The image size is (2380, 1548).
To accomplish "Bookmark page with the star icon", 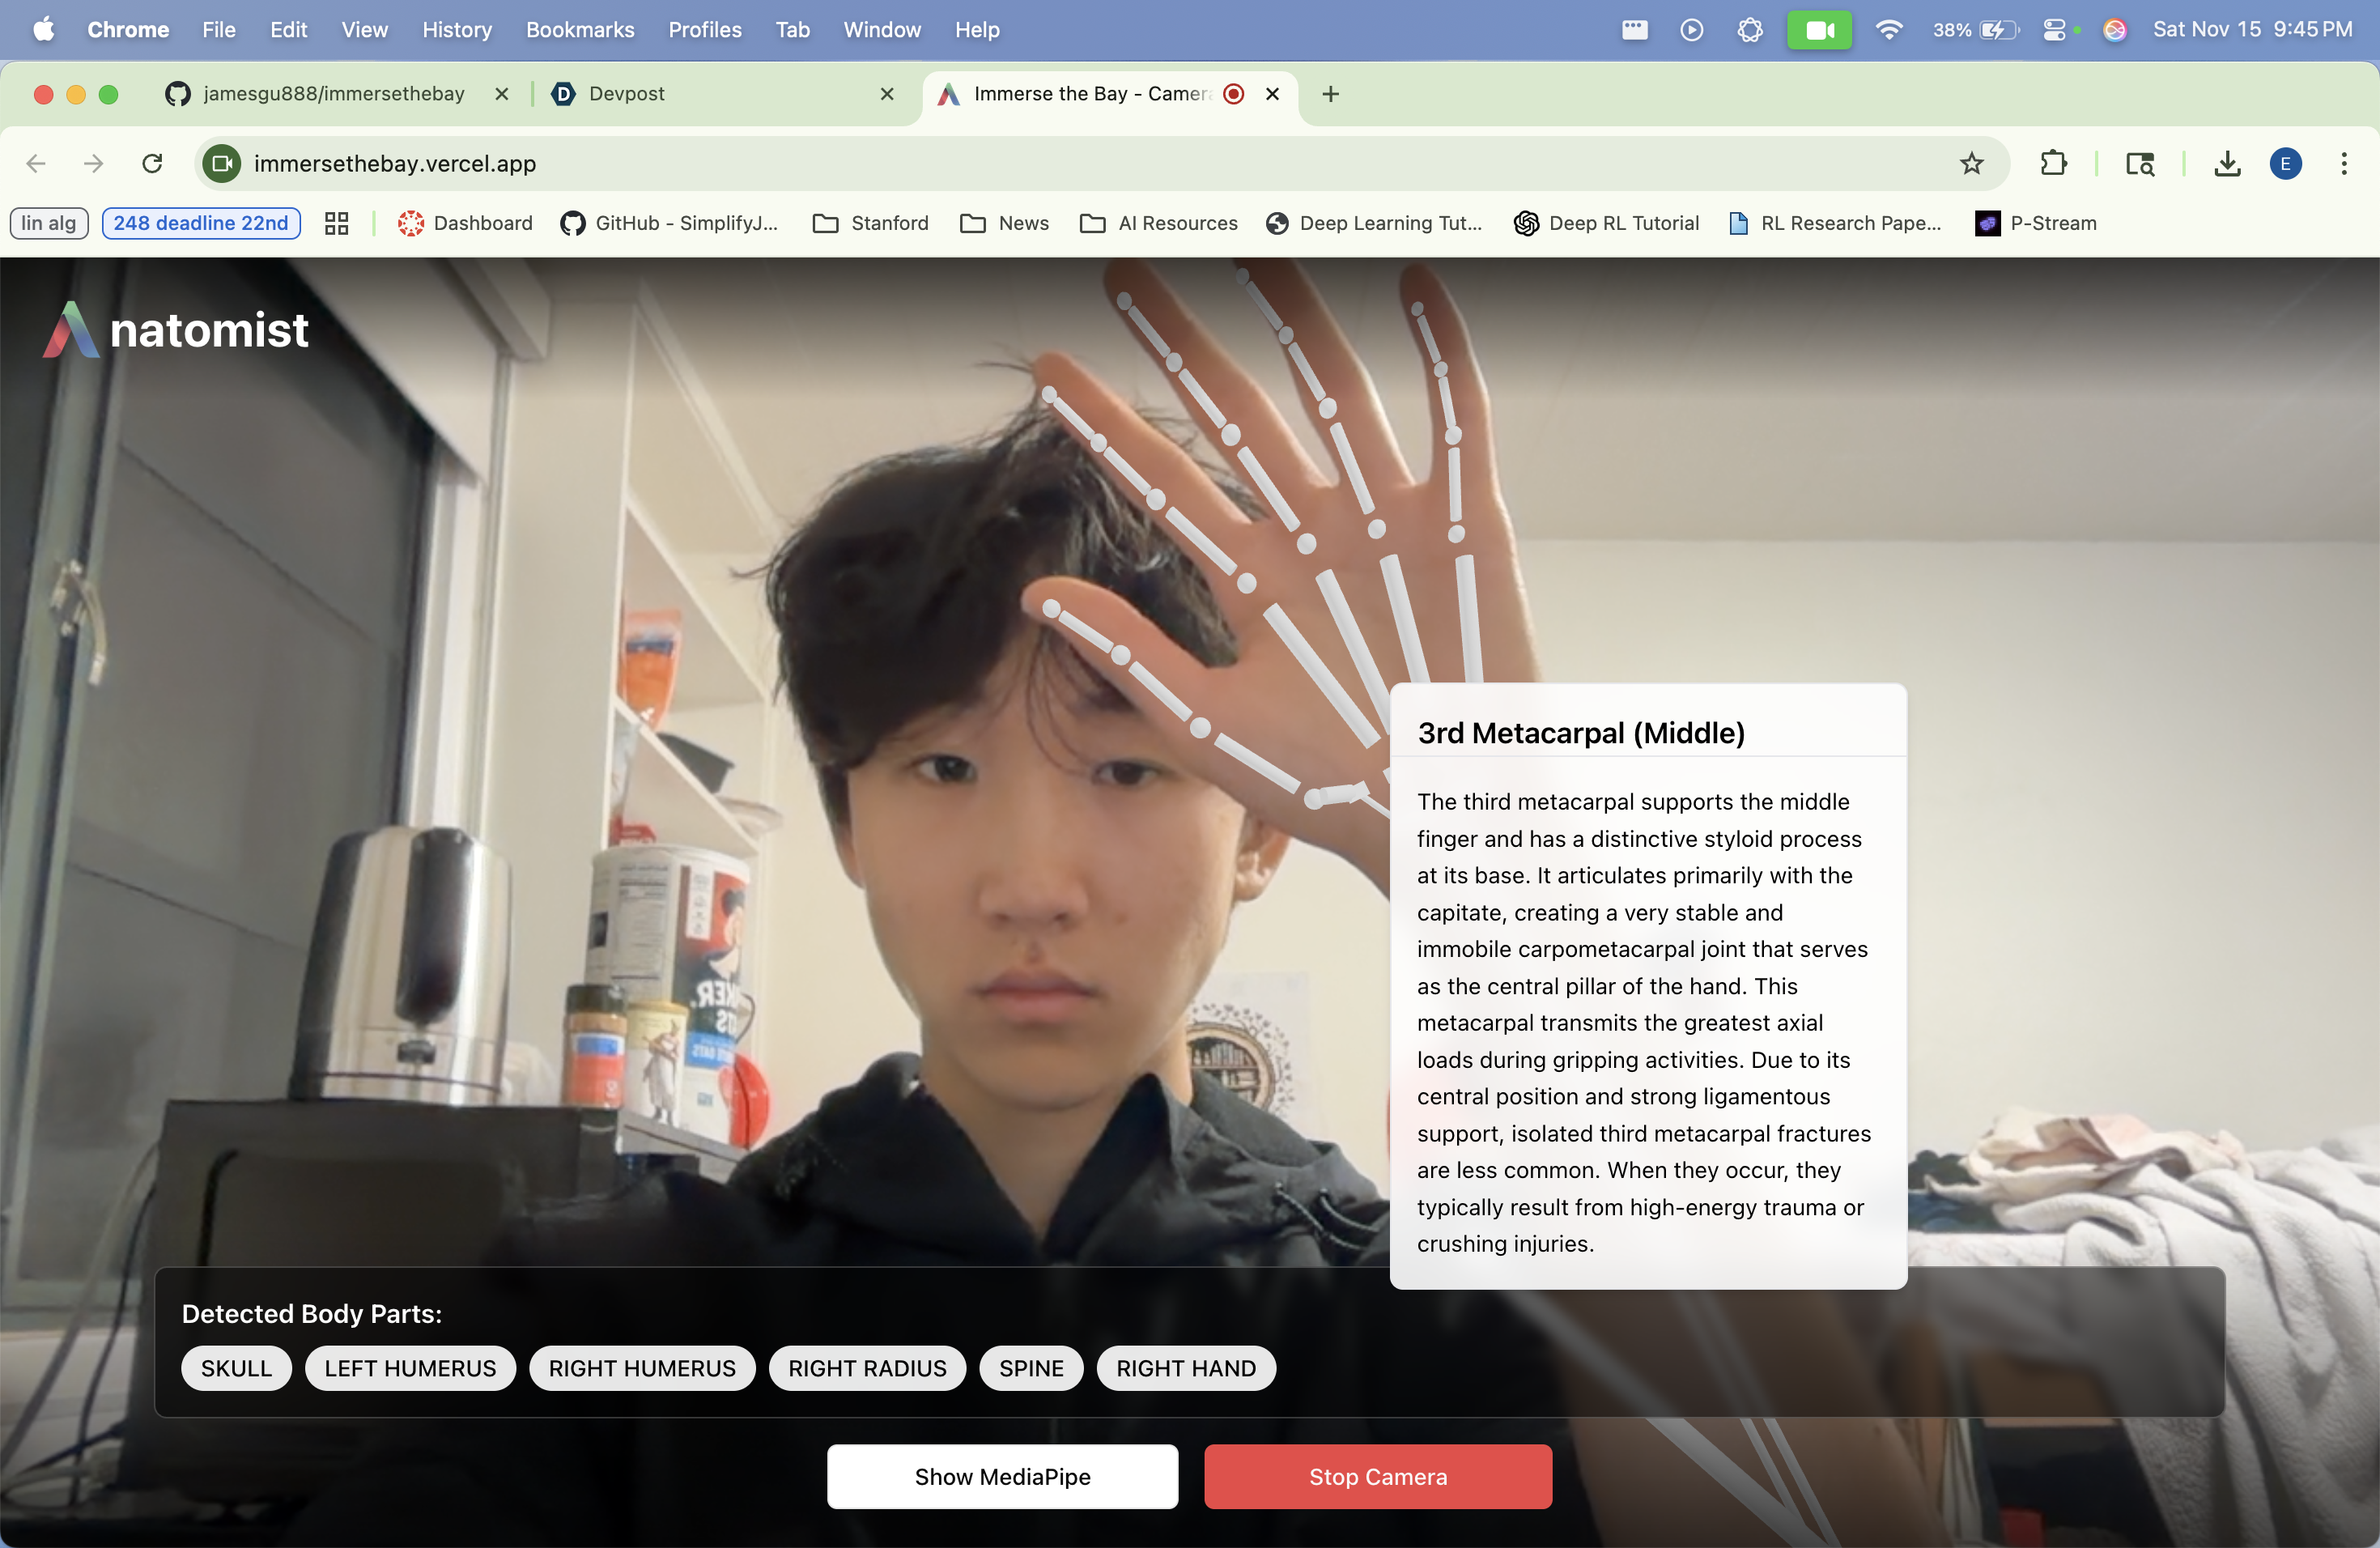I will 1971,163.
